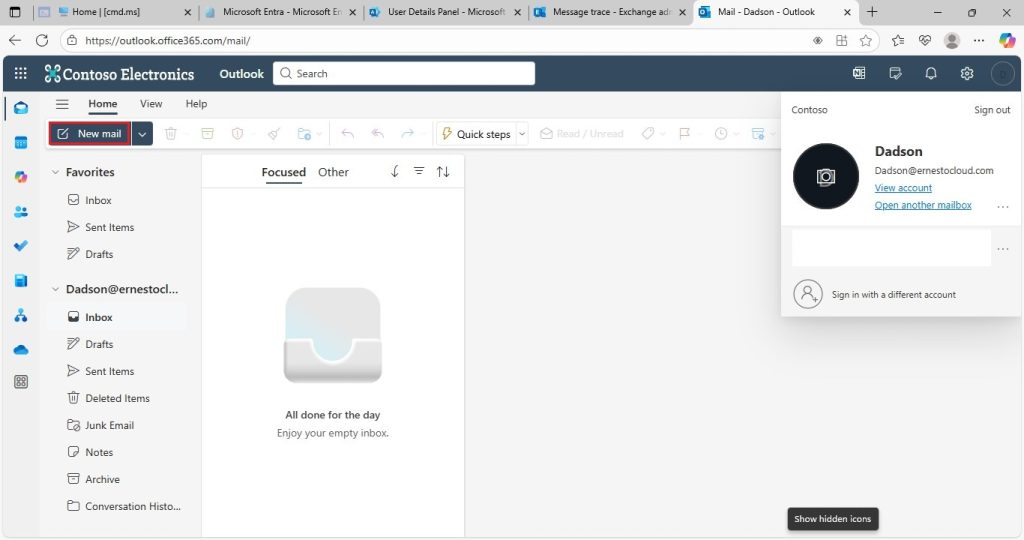The image size is (1024, 540).
Task: Open the Settings gear in Outlook header
Action: pos(967,73)
